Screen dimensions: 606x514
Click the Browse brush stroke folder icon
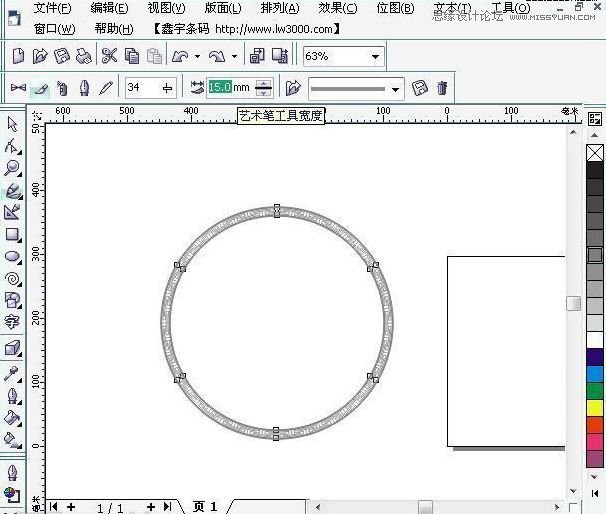[x=293, y=88]
